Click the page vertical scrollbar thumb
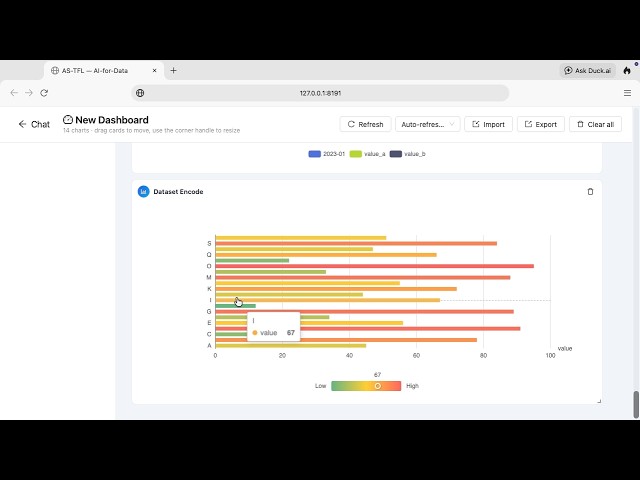640x480 pixels. pos(636,404)
